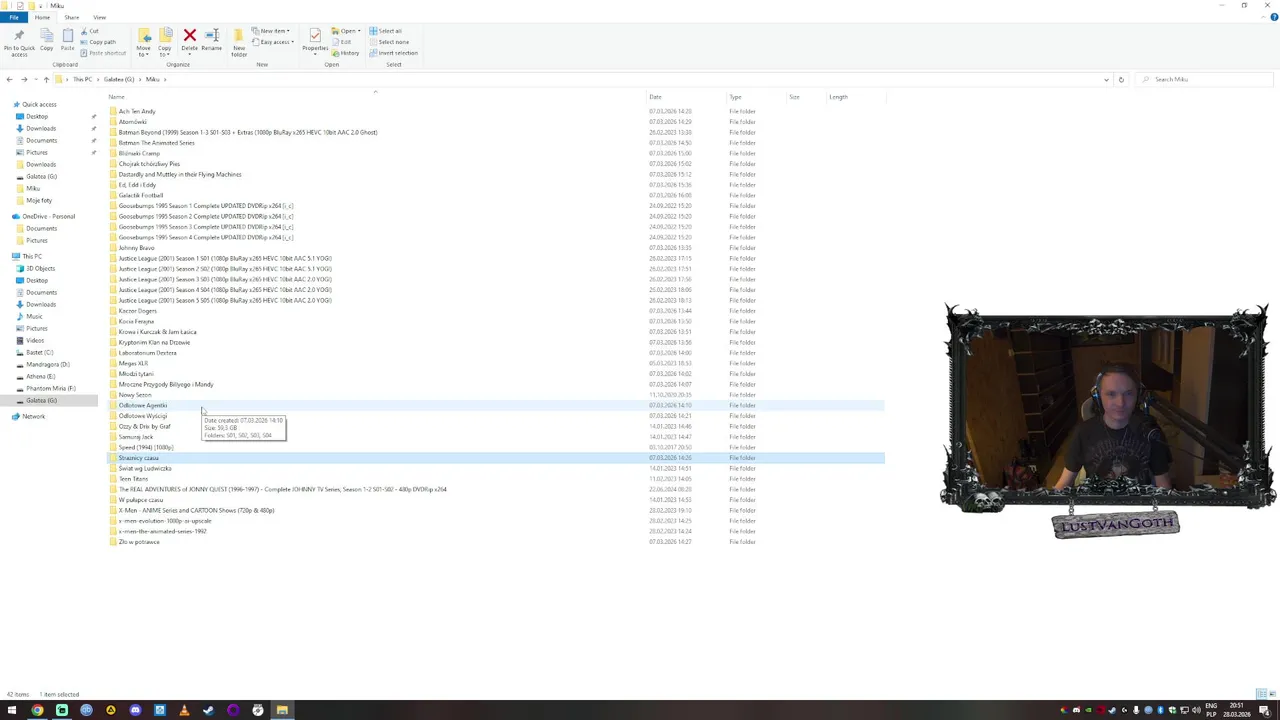Sort by the Type column header

(x=735, y=97)
